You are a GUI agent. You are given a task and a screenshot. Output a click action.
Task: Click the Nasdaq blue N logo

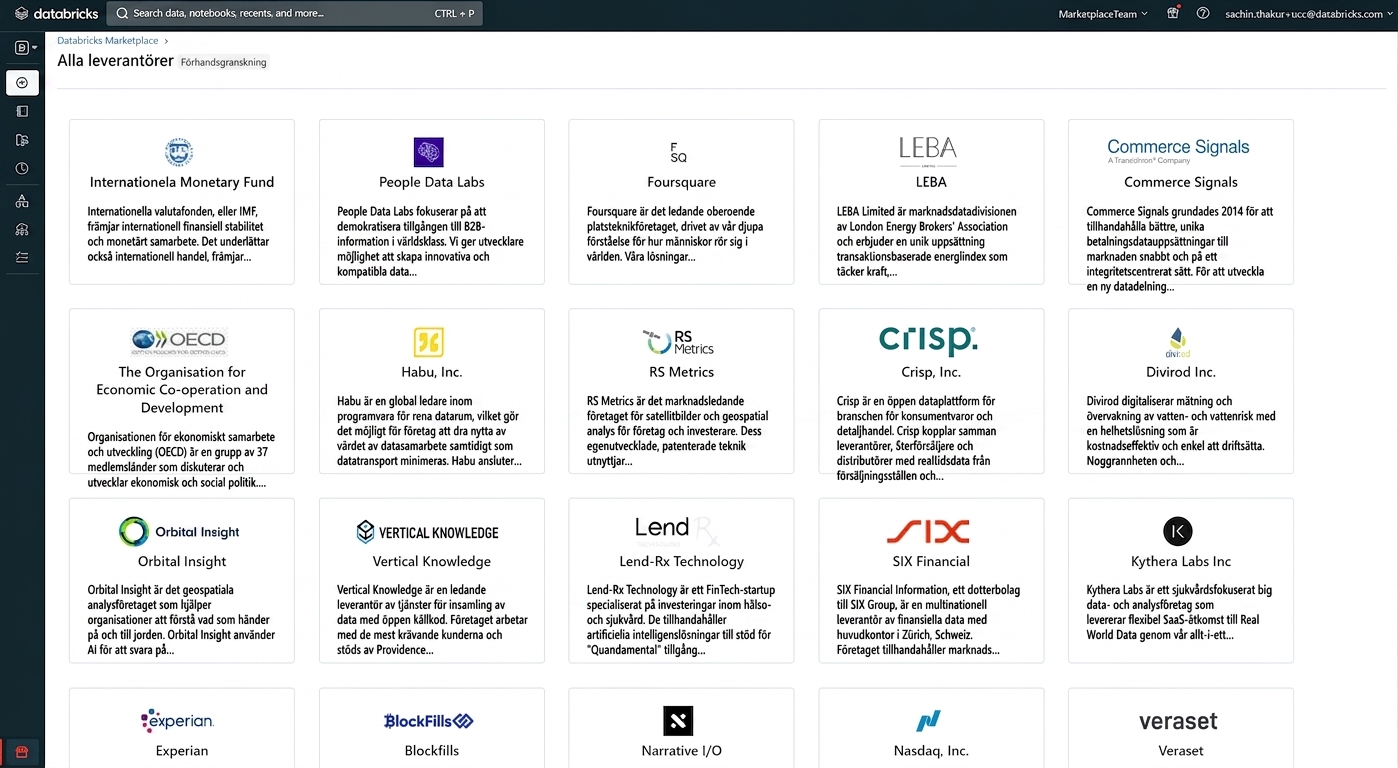click(x=929, y=721)
